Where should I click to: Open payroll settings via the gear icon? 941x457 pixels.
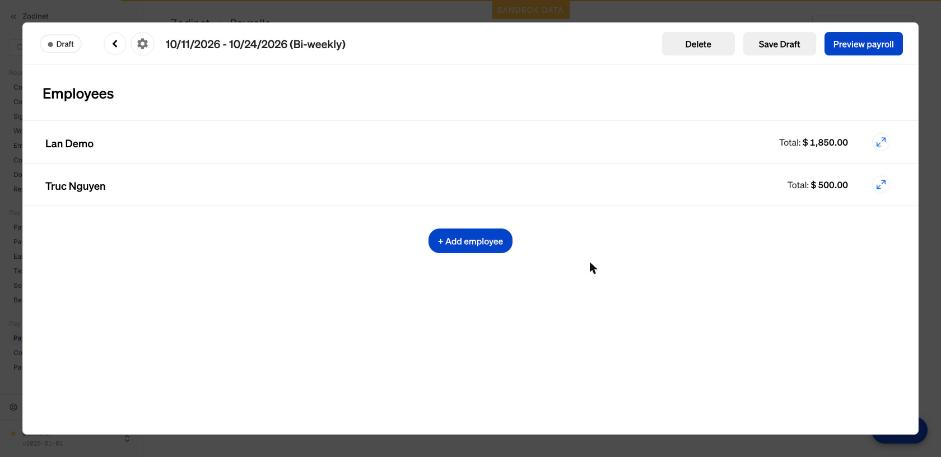point(142,44)
